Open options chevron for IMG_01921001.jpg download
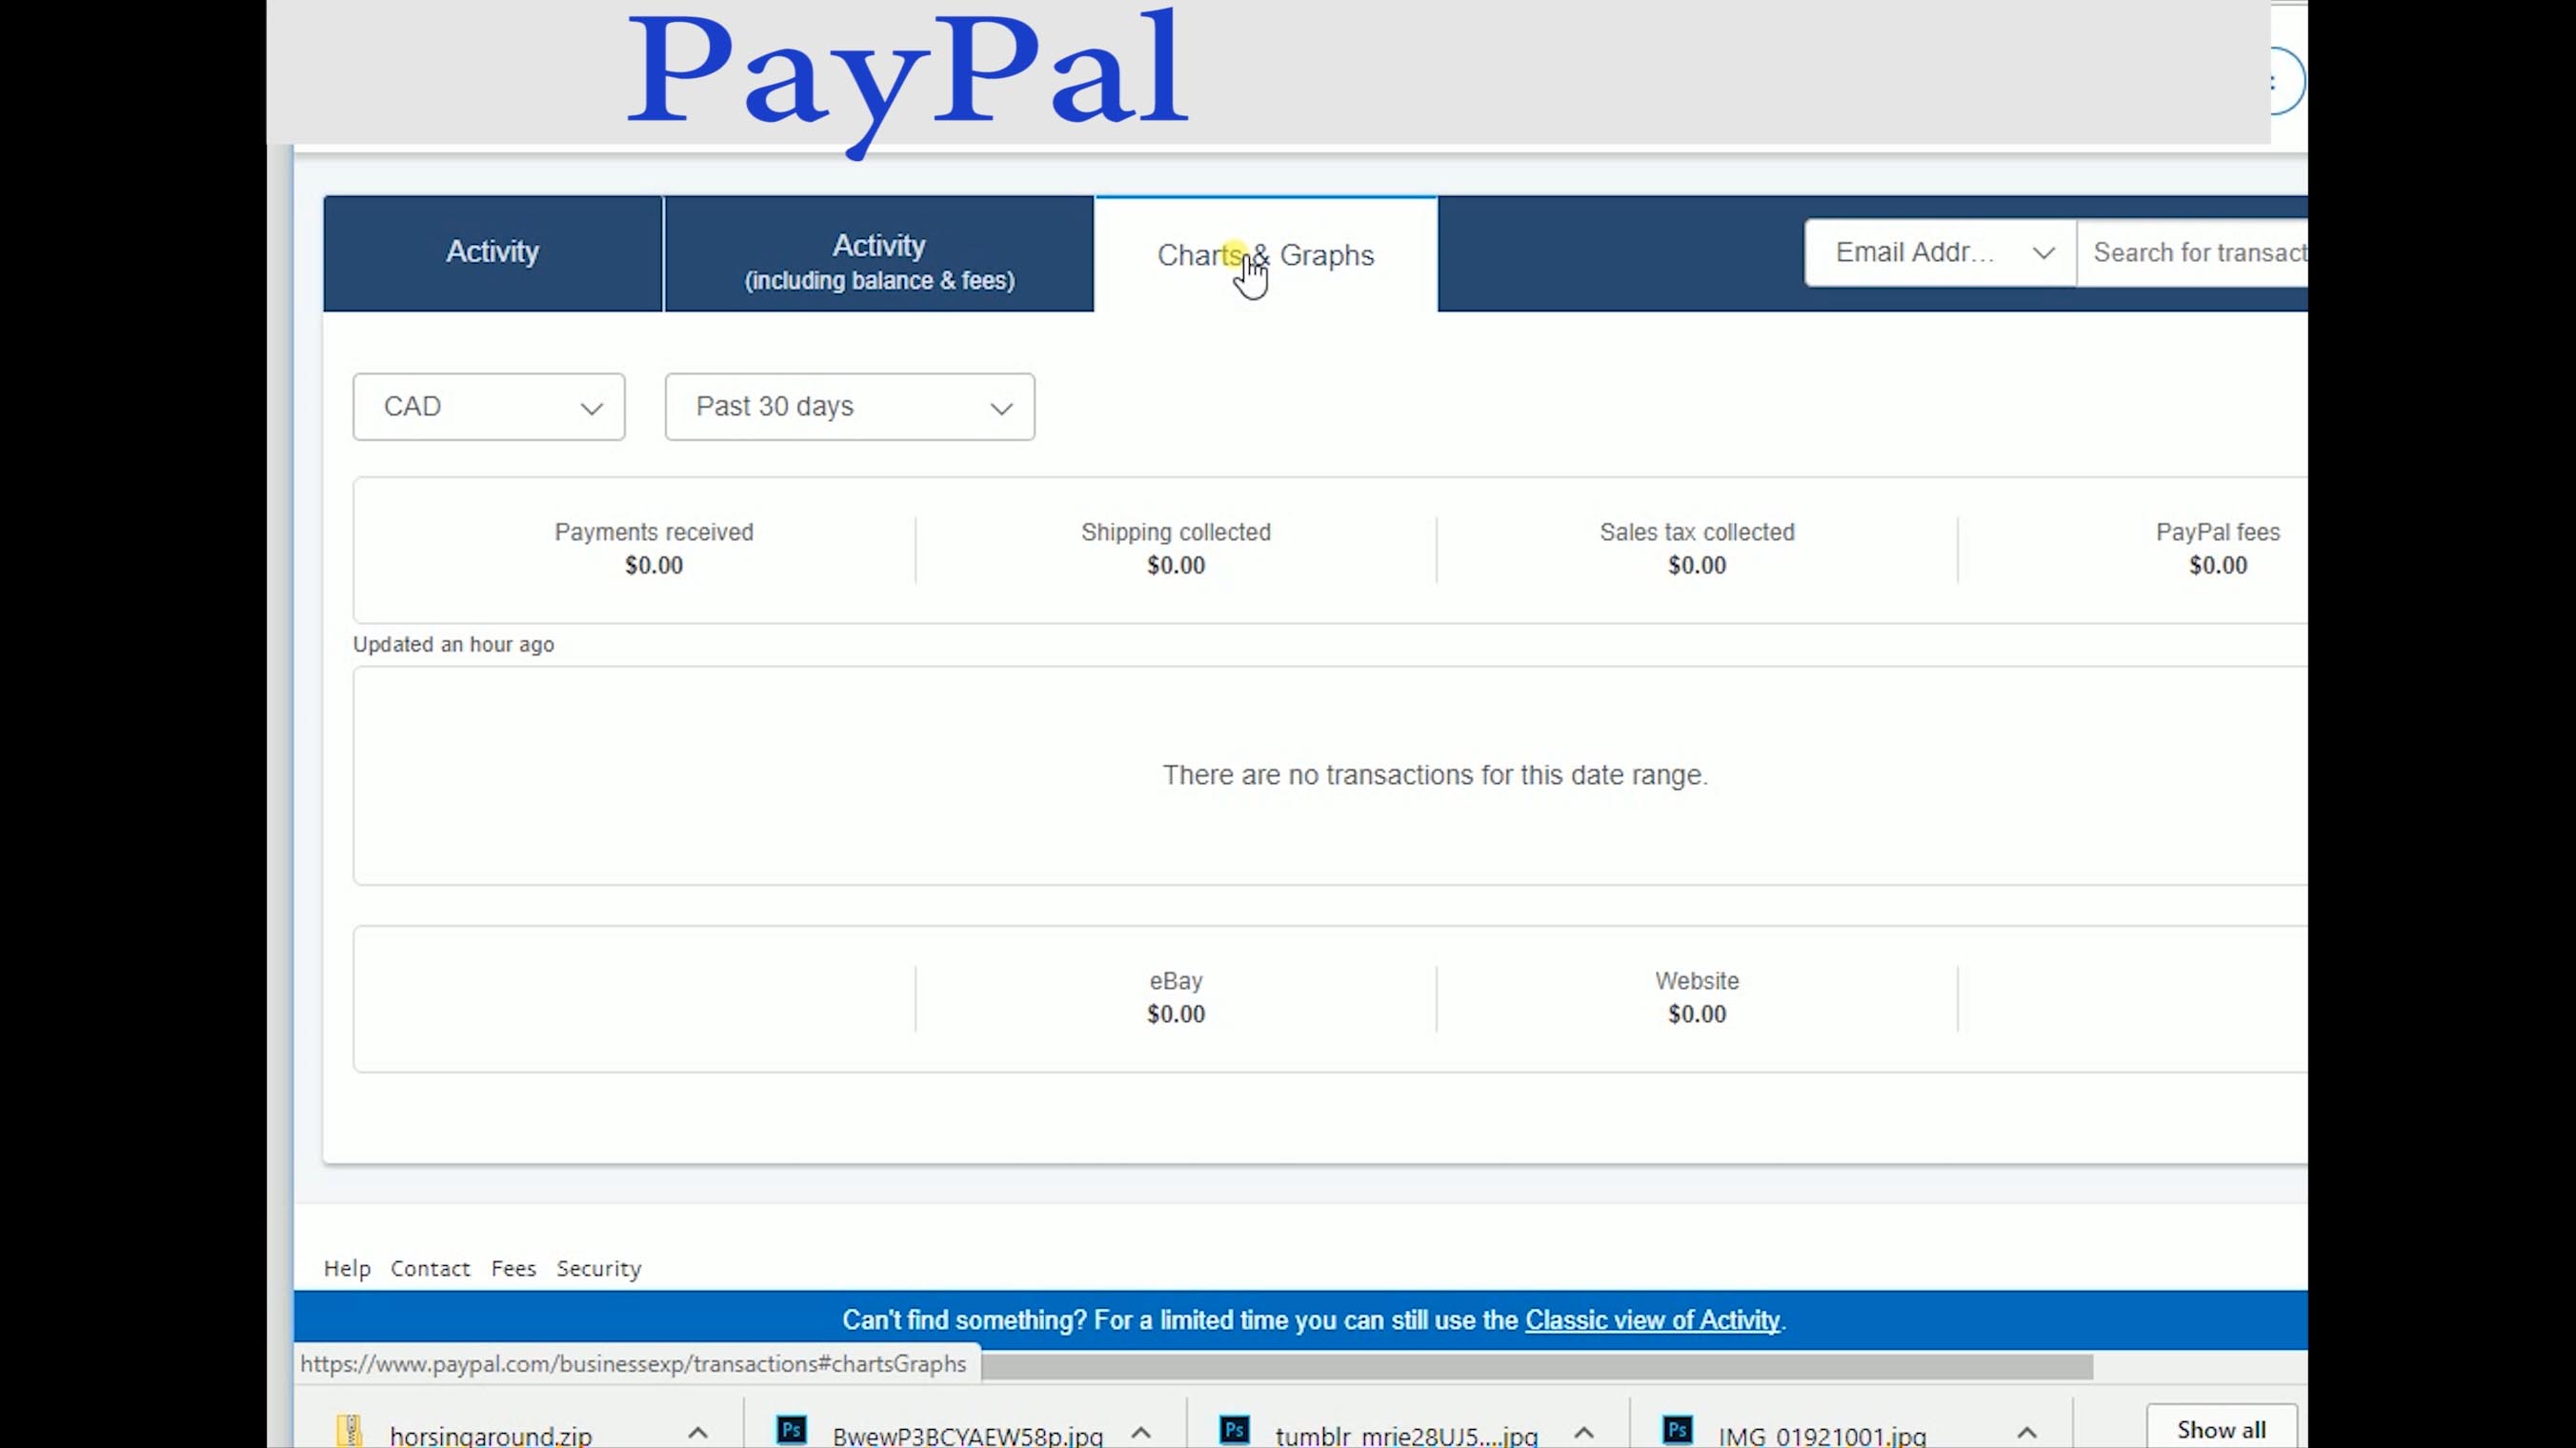The height and width of the screenshot is (1448, 2576). pos(2027,1433)
